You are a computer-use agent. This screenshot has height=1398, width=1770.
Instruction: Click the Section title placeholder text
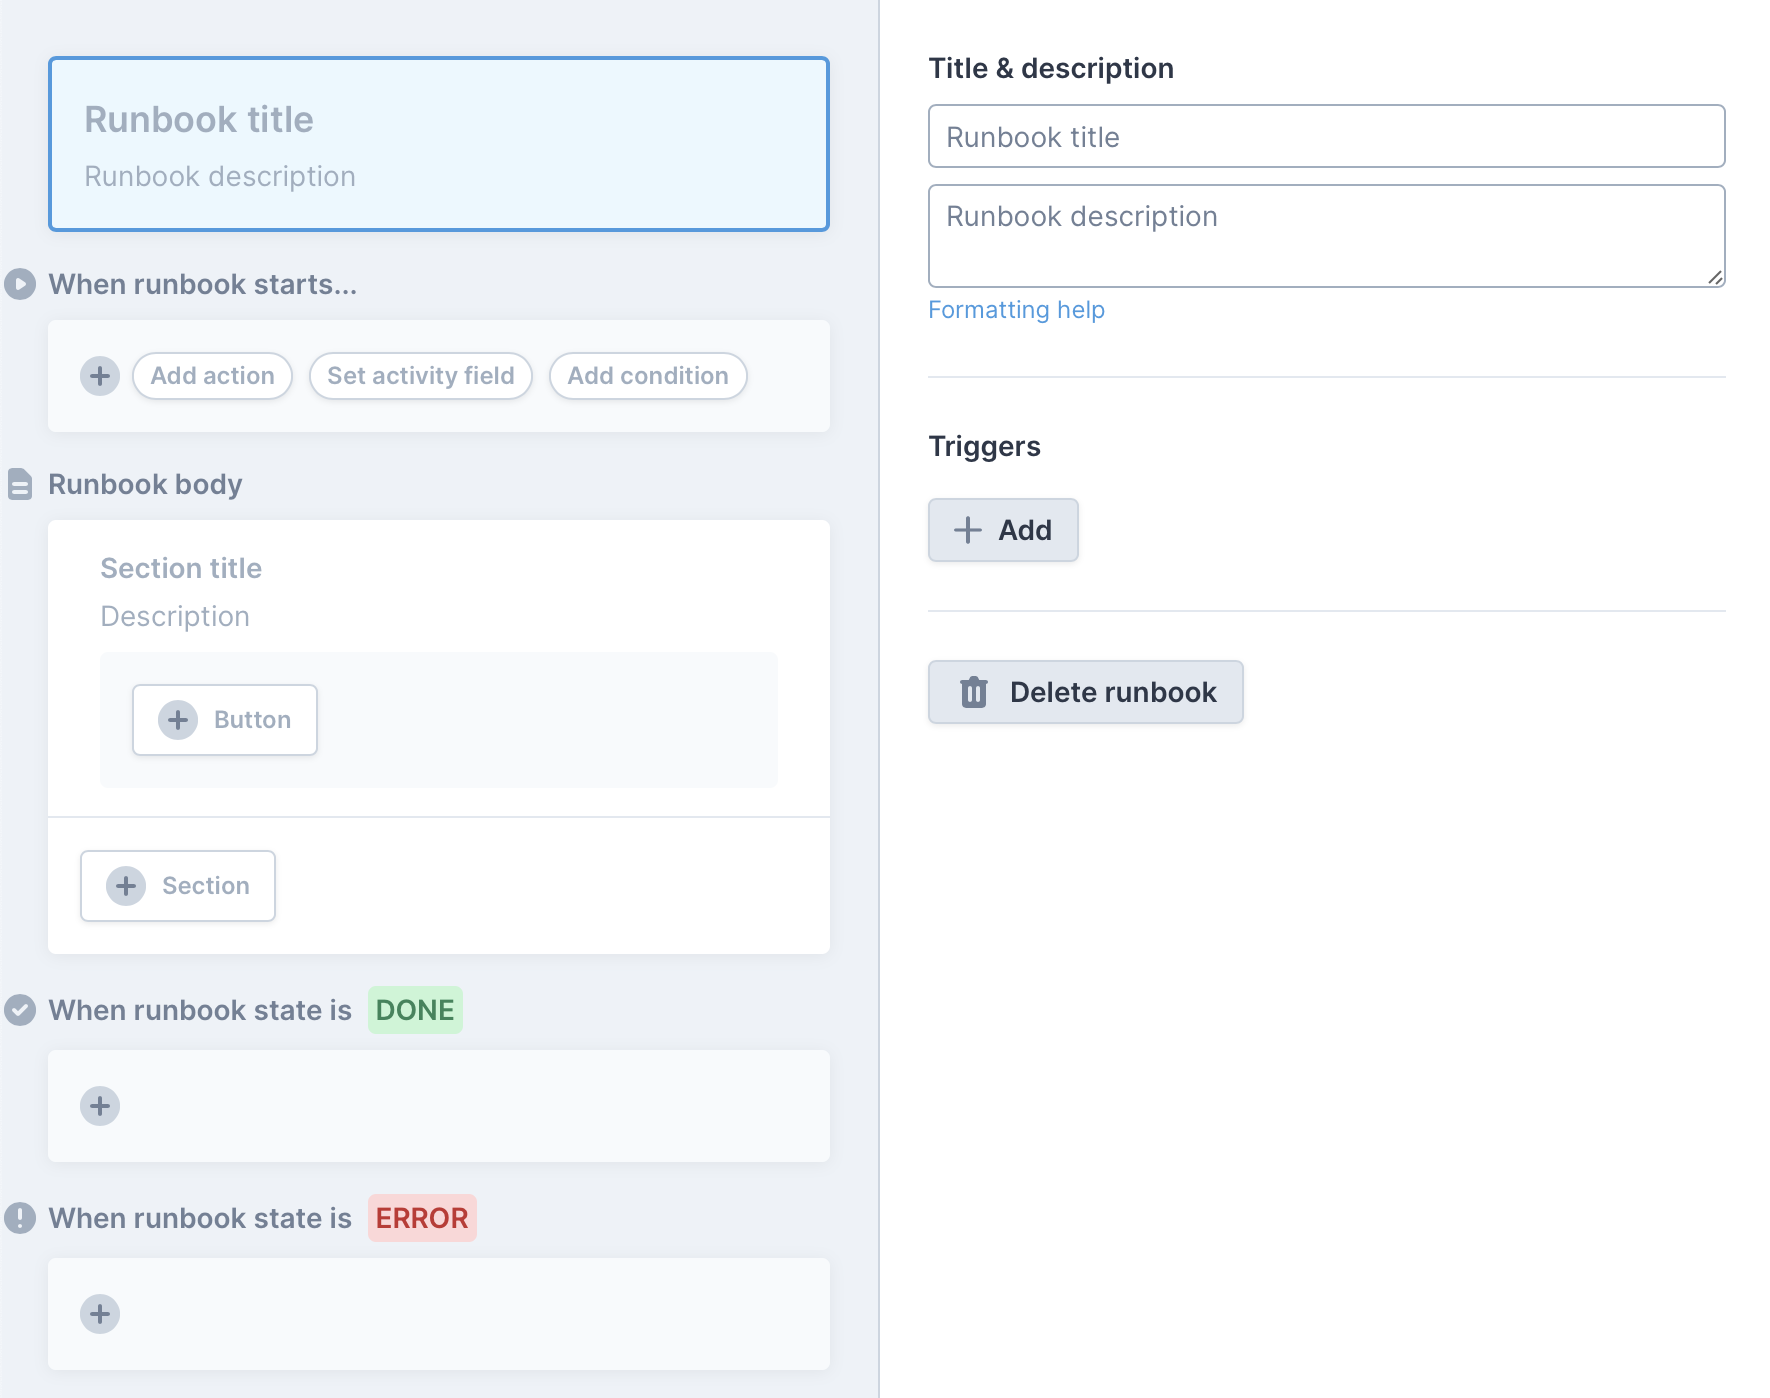pos(181,568)
